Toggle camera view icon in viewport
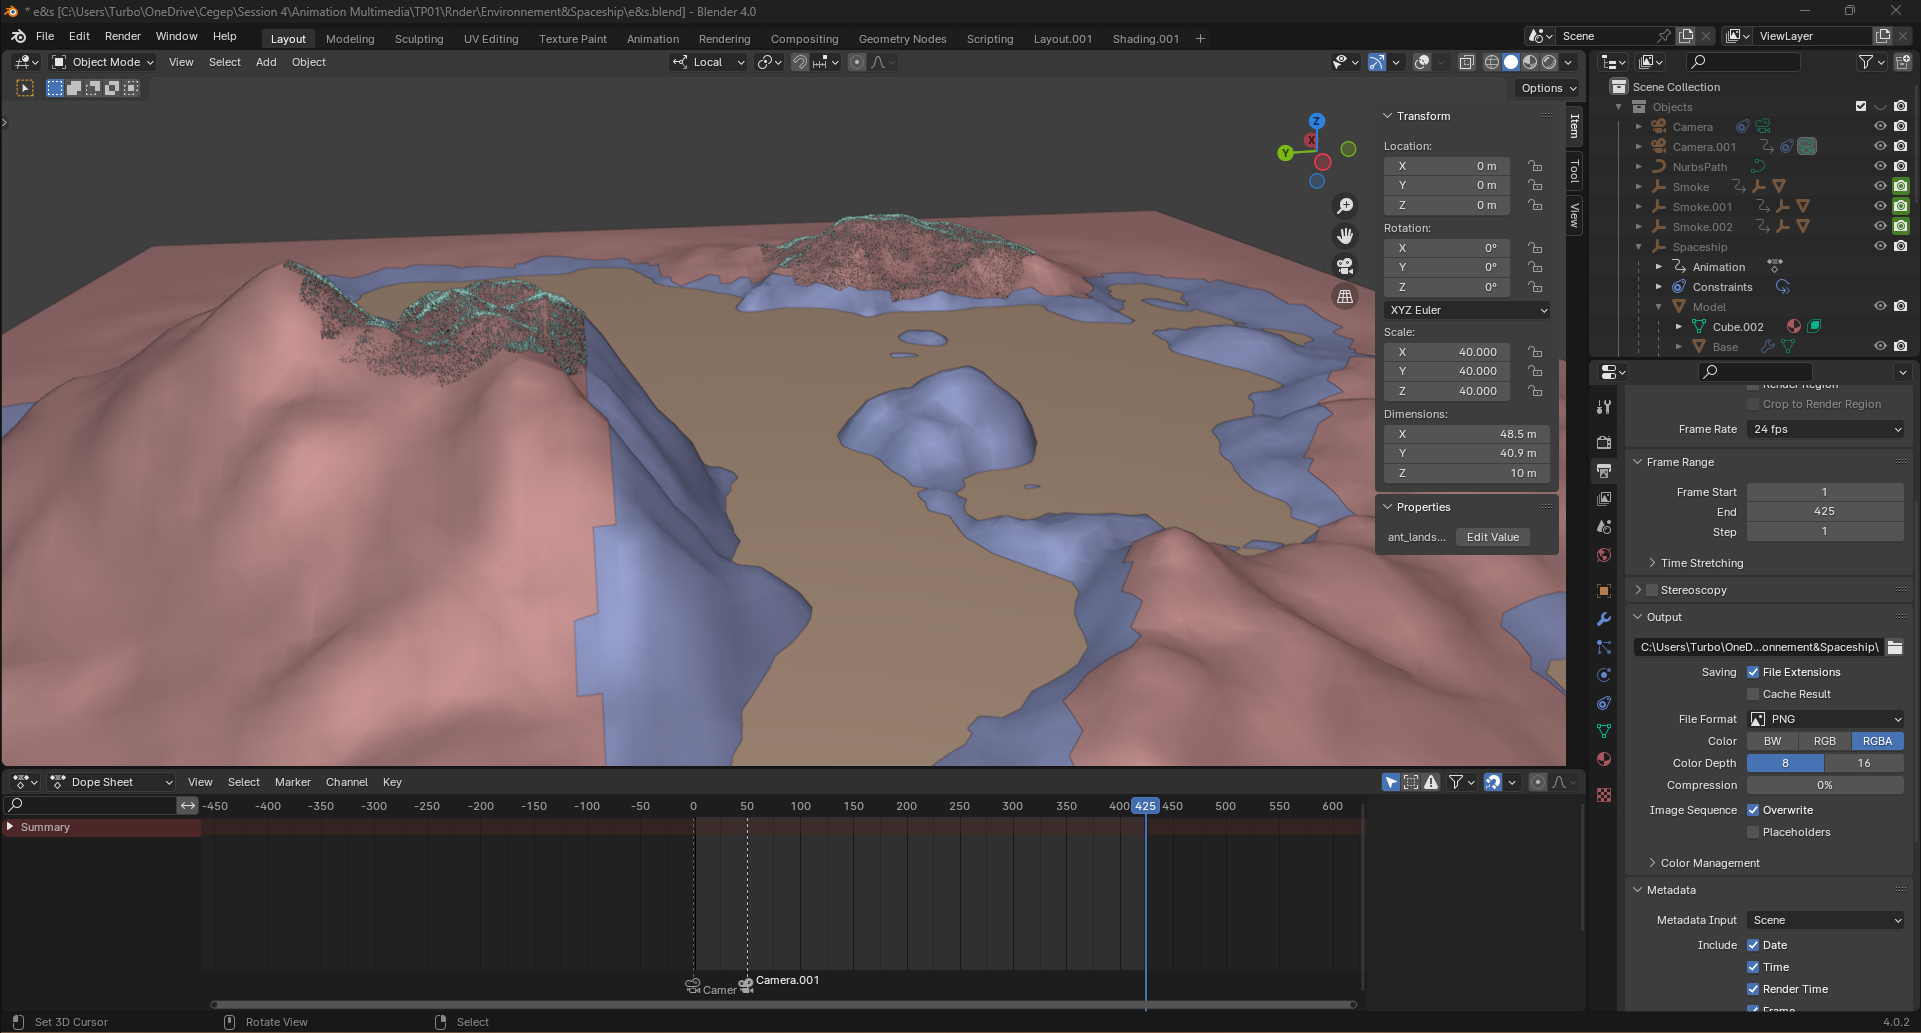This screenshot has height=1033, width=1921. point(1345,266)
